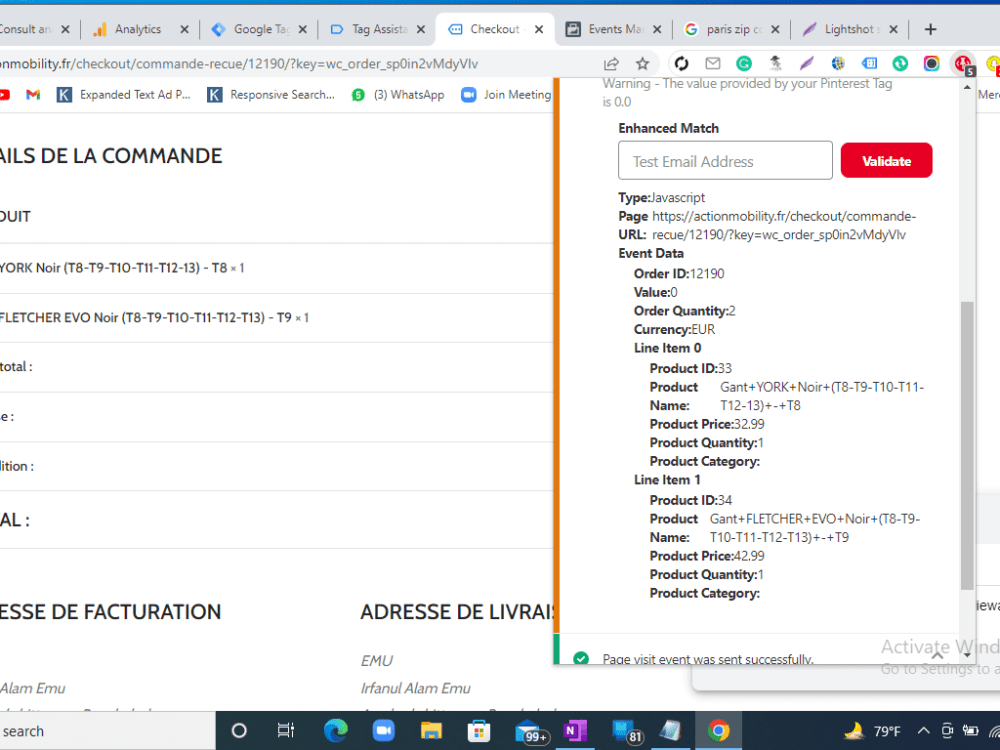Click the Order ID:12190 entry

(x=679, y=274)
